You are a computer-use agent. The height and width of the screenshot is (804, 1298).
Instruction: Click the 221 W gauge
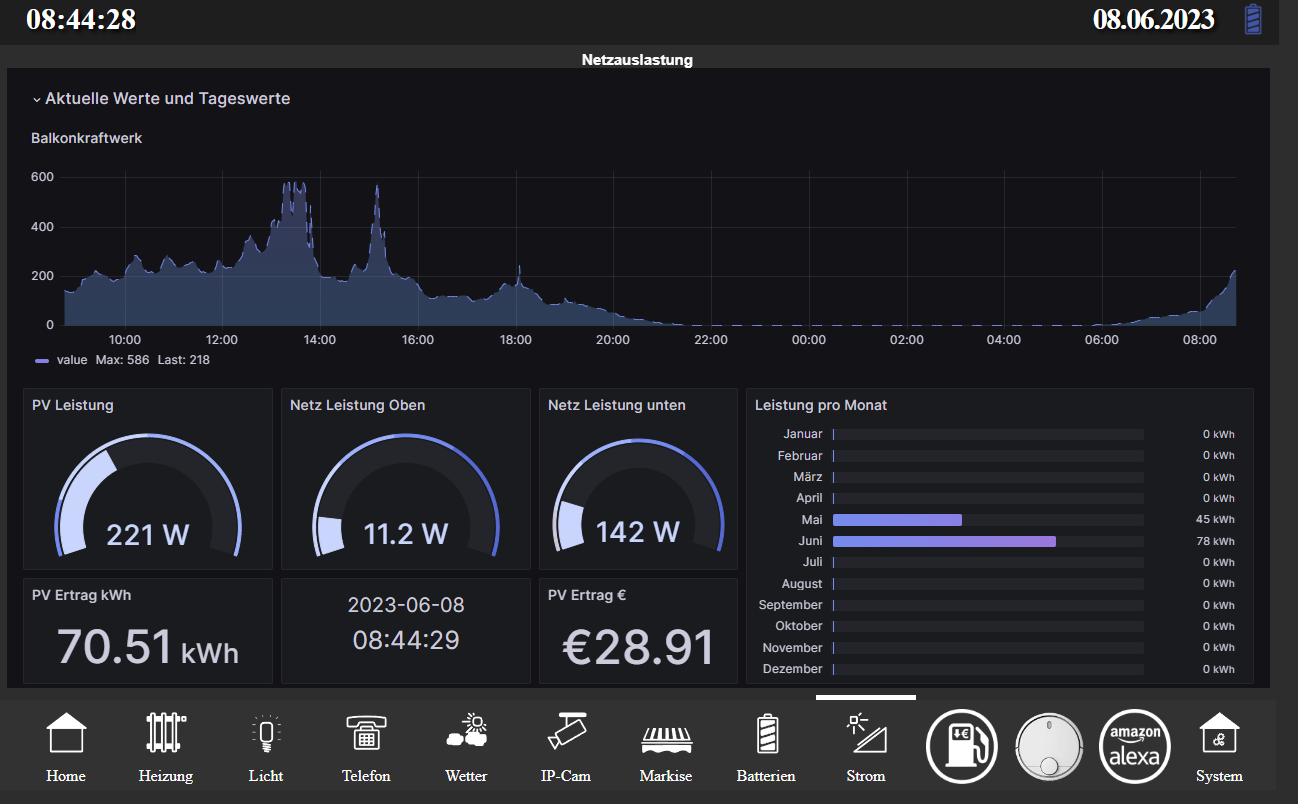(x=148, y=495)
